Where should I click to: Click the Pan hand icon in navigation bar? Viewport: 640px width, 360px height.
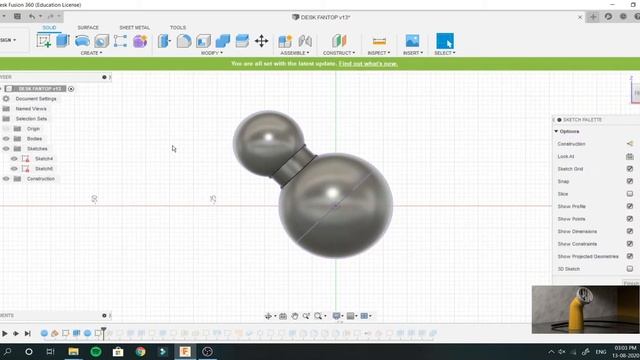pos(294,316)
